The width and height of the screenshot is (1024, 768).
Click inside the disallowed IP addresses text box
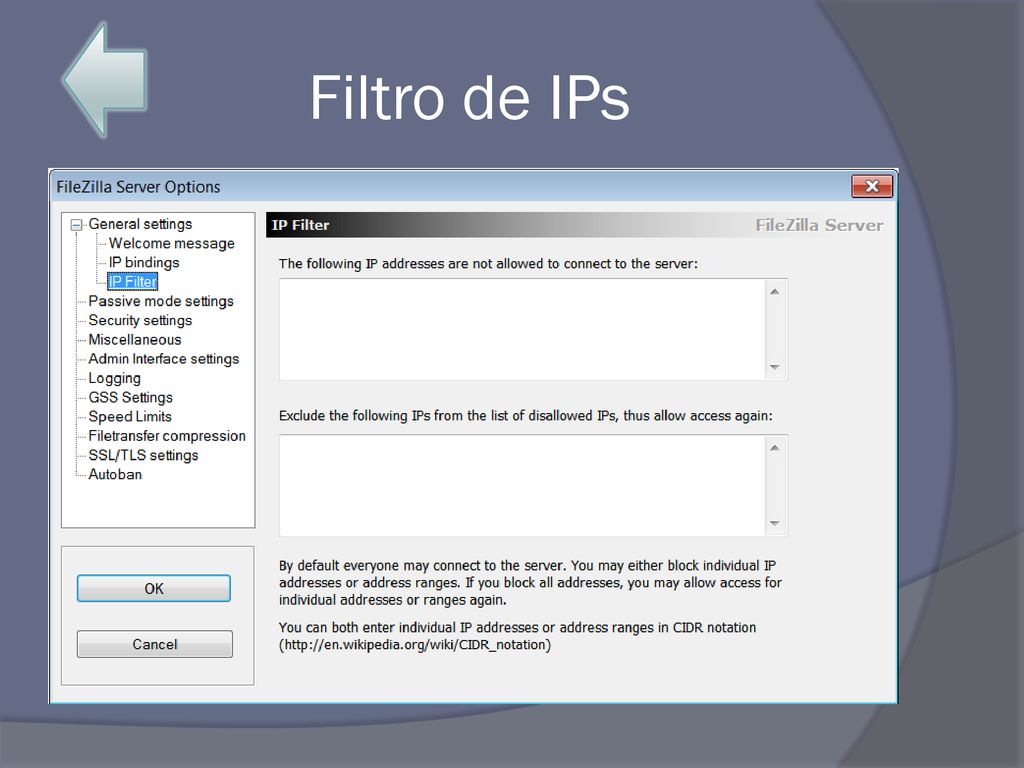coord(522,329)
